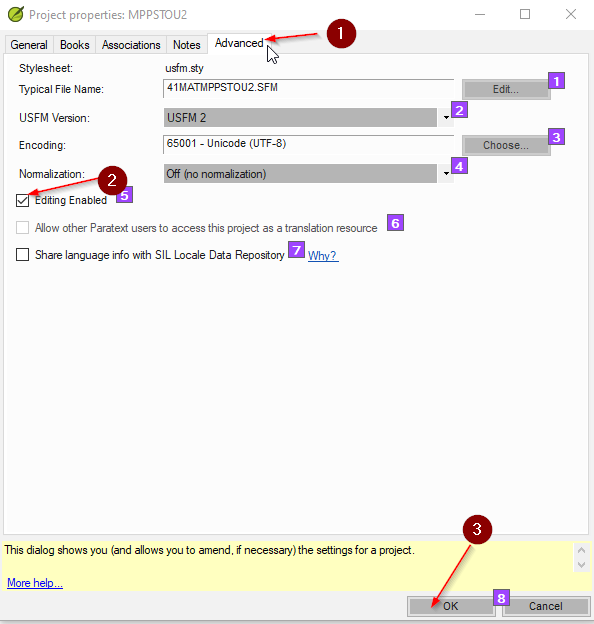The image size is (594, 624).
Task: Open the Associations tab
Action: 131,45
